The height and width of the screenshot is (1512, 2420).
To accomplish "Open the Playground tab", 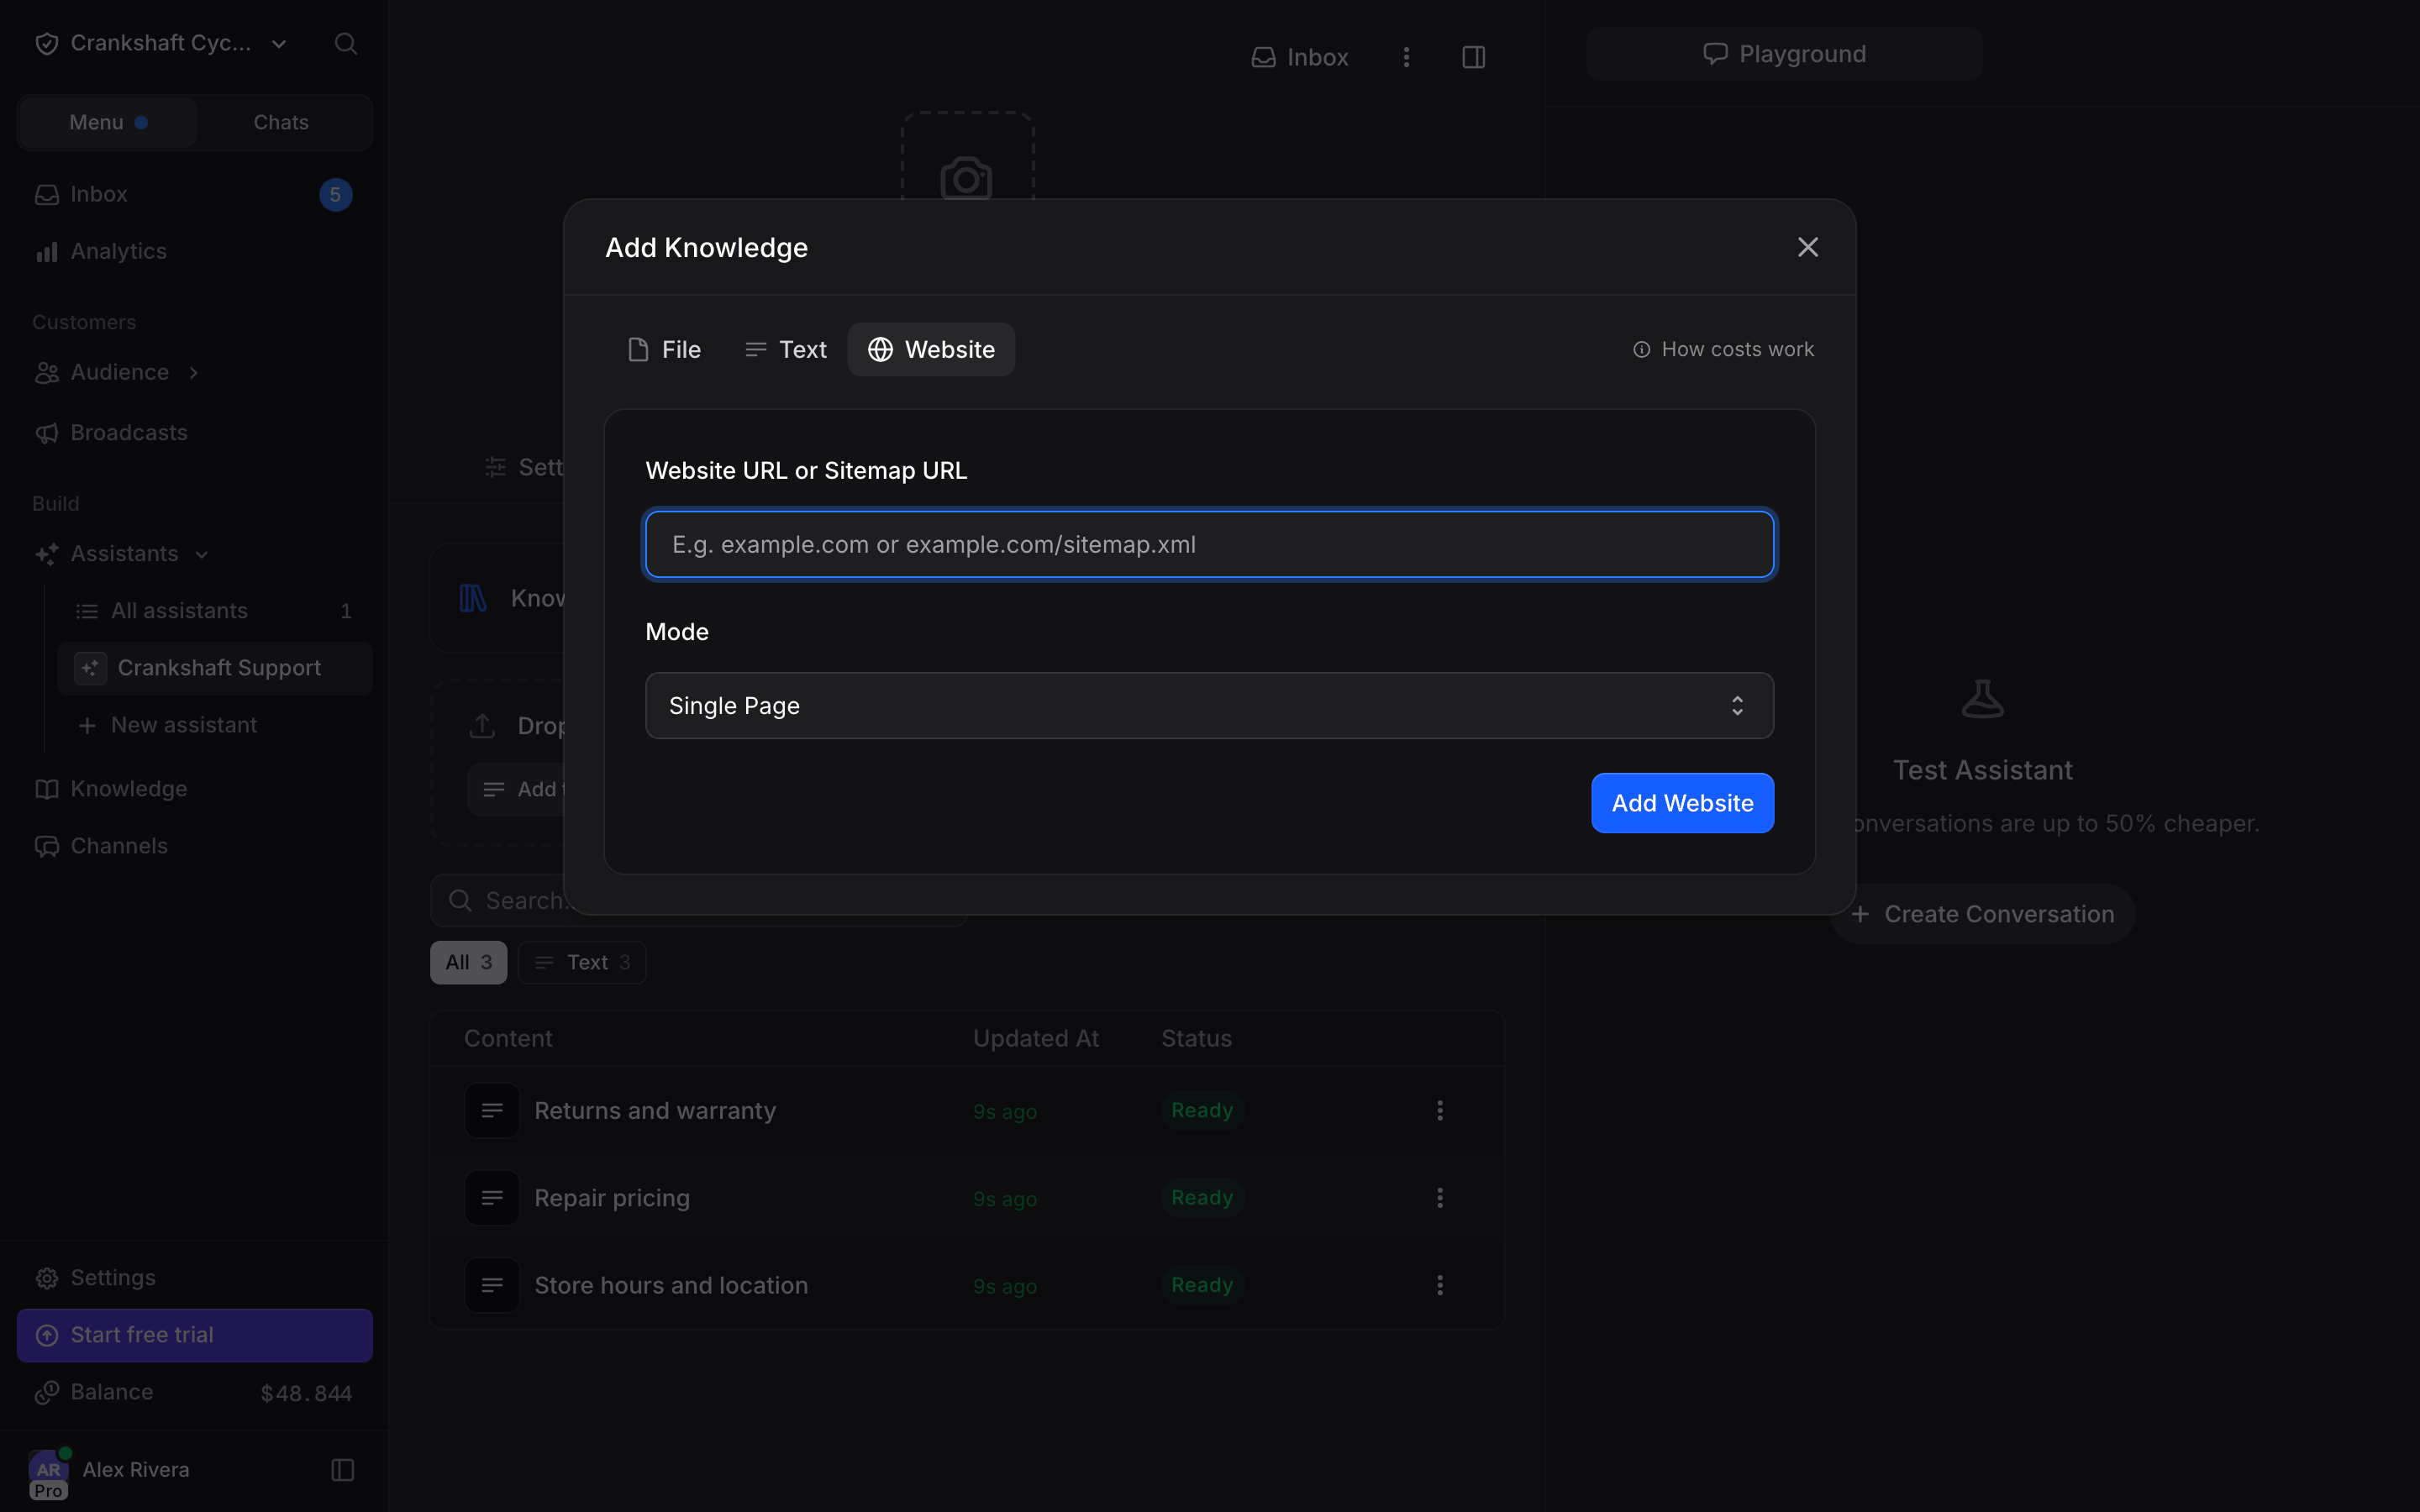I will tap(1783, 54).
